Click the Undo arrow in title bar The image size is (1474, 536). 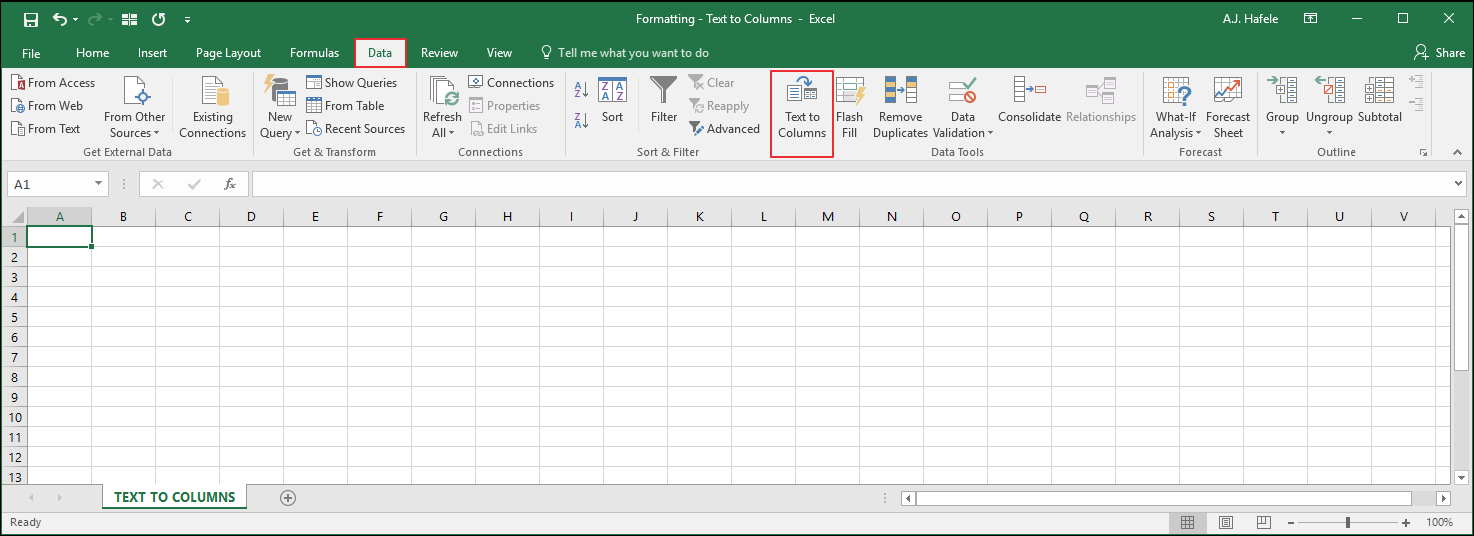pos(60,19)
